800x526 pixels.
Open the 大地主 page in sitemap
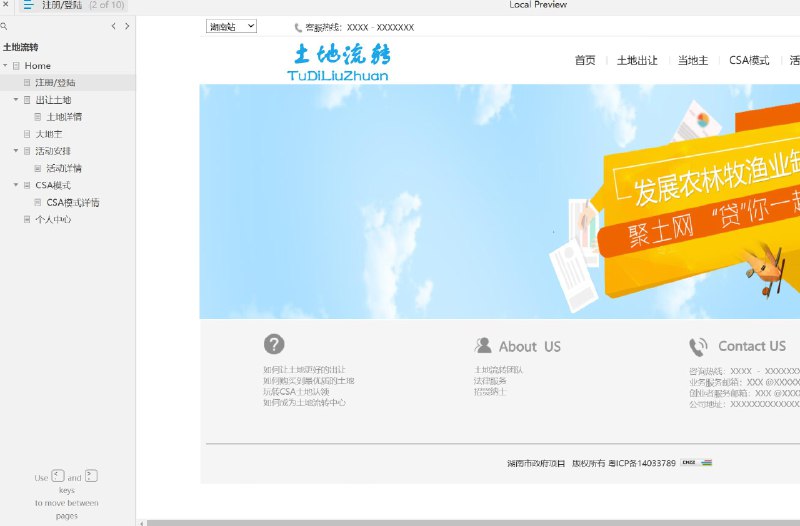[x=48, y=134]
